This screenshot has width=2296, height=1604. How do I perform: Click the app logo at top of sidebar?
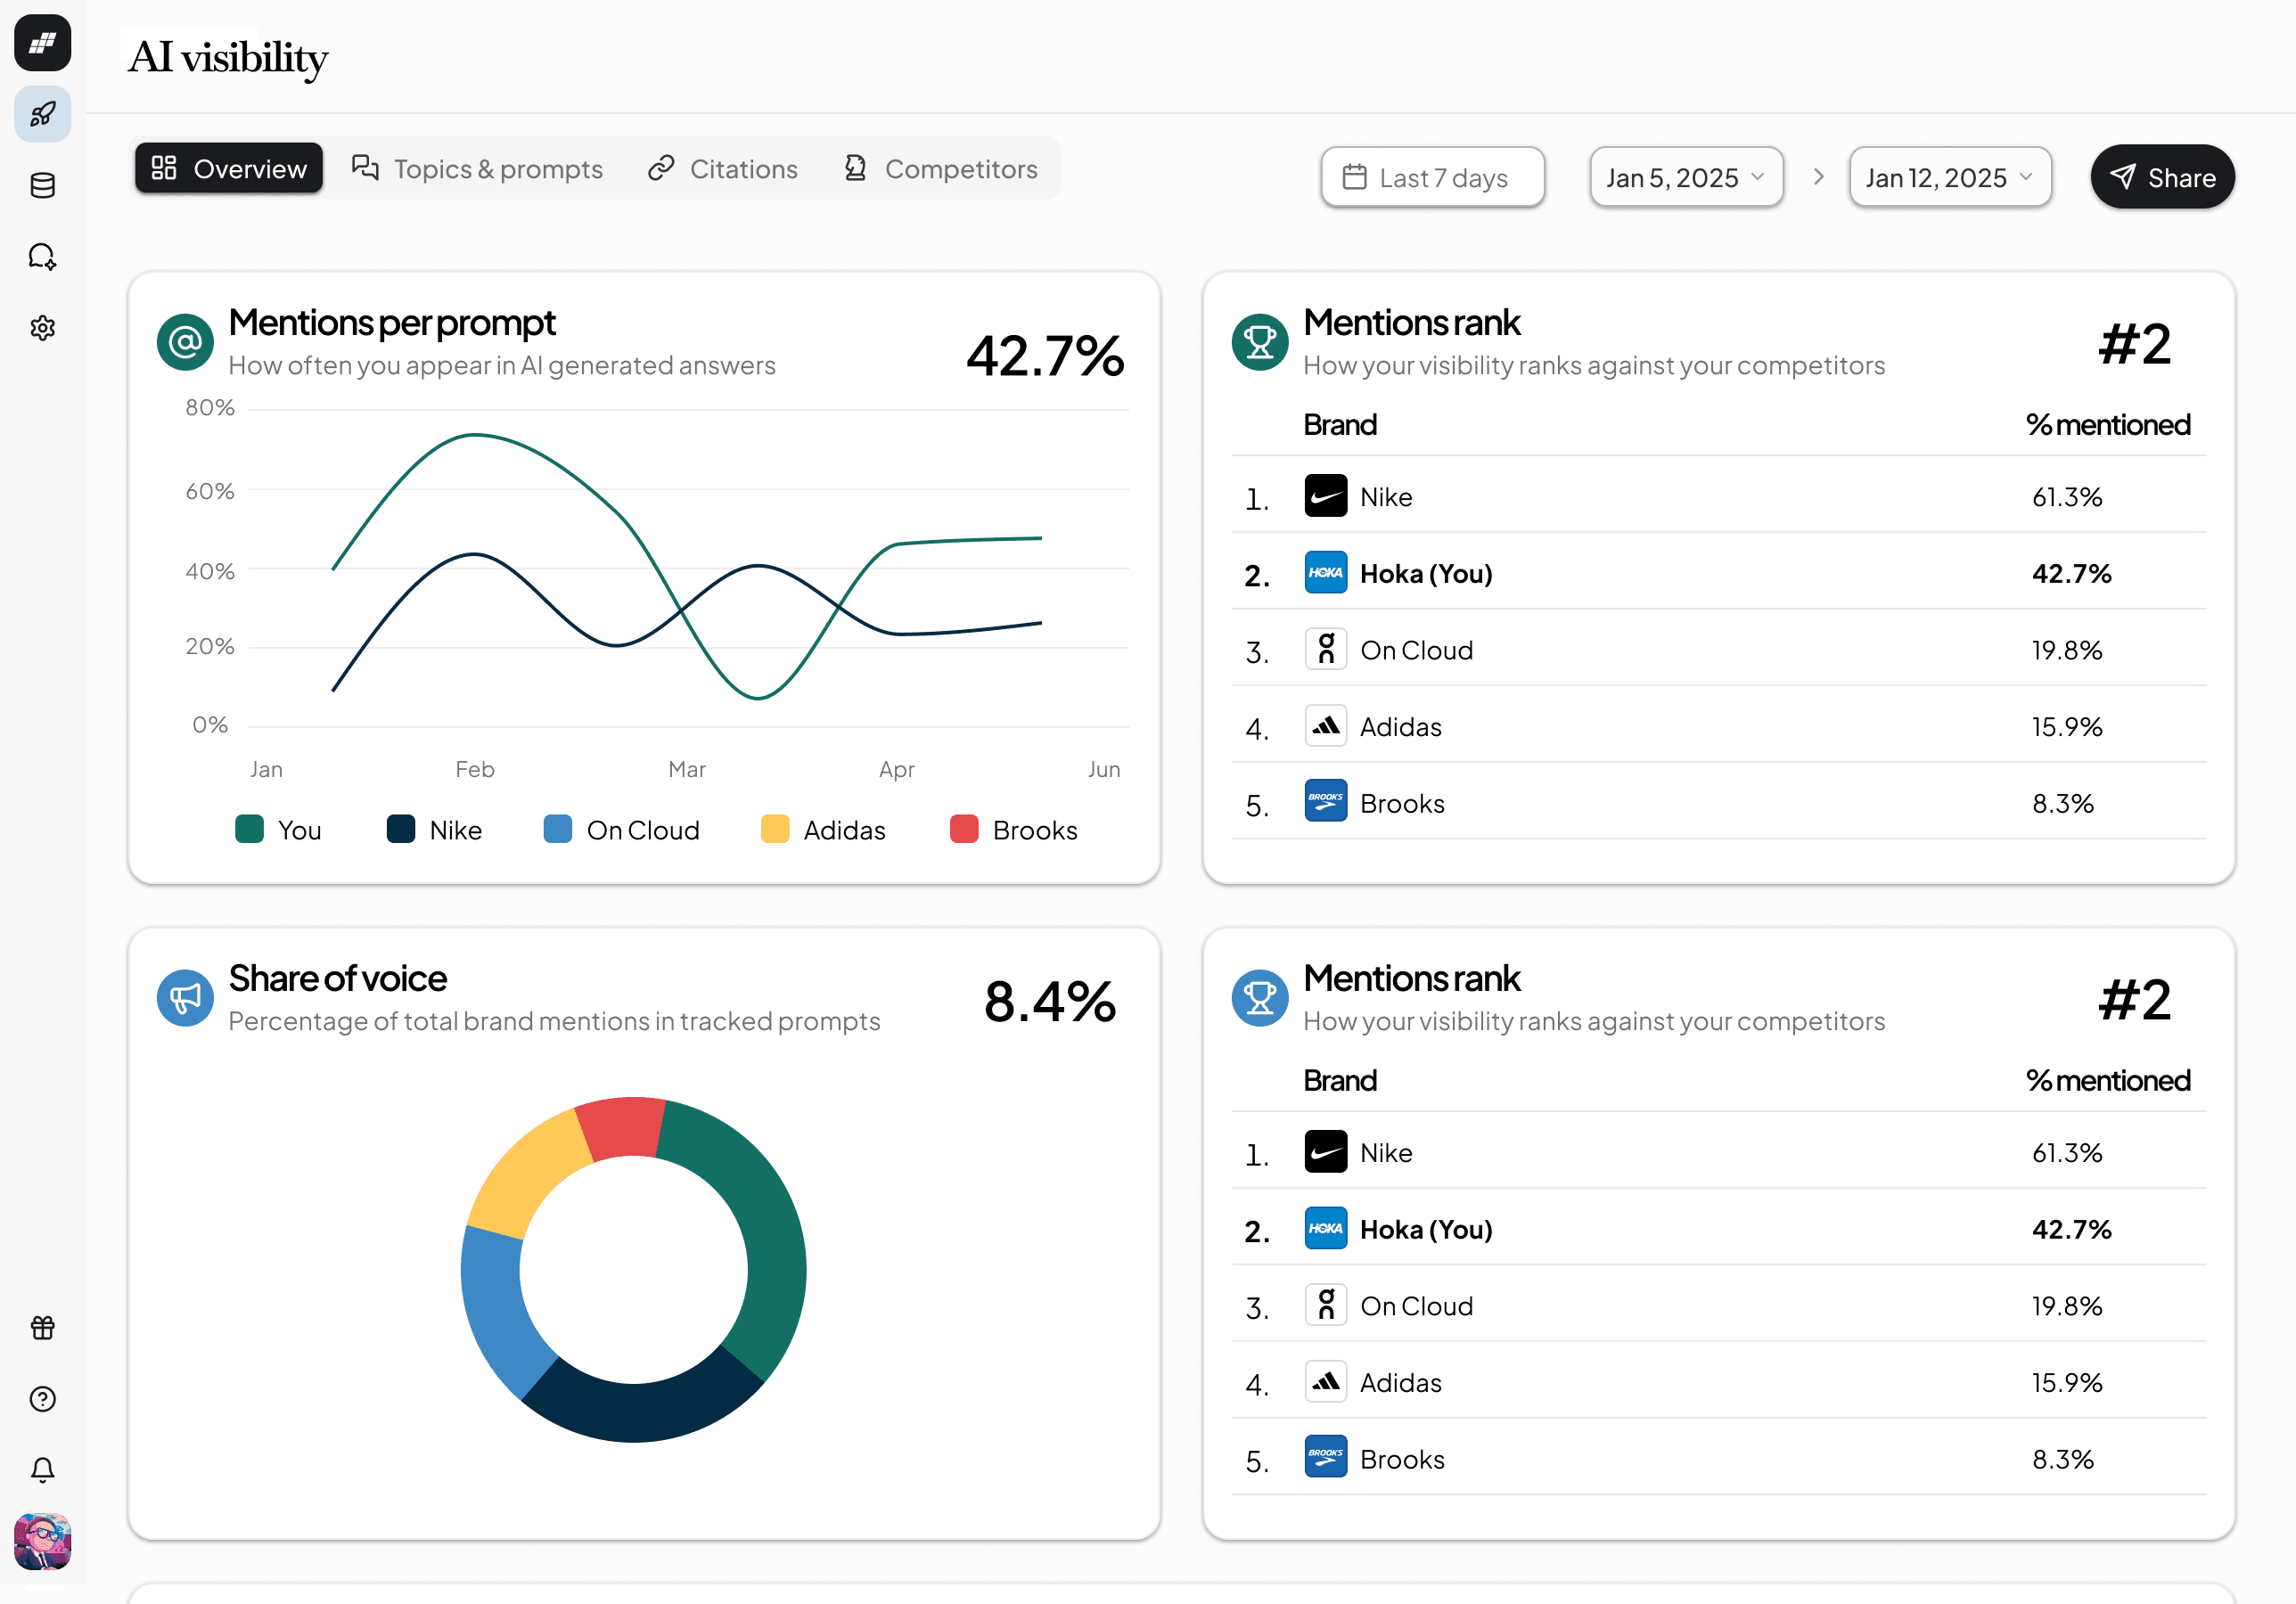click(x=42, y=43)
